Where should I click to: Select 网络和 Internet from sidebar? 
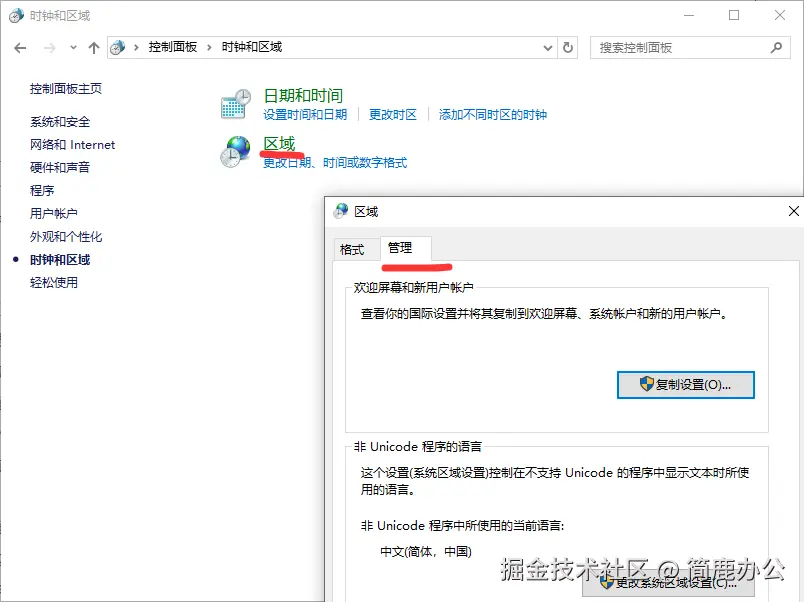[71, 143]
